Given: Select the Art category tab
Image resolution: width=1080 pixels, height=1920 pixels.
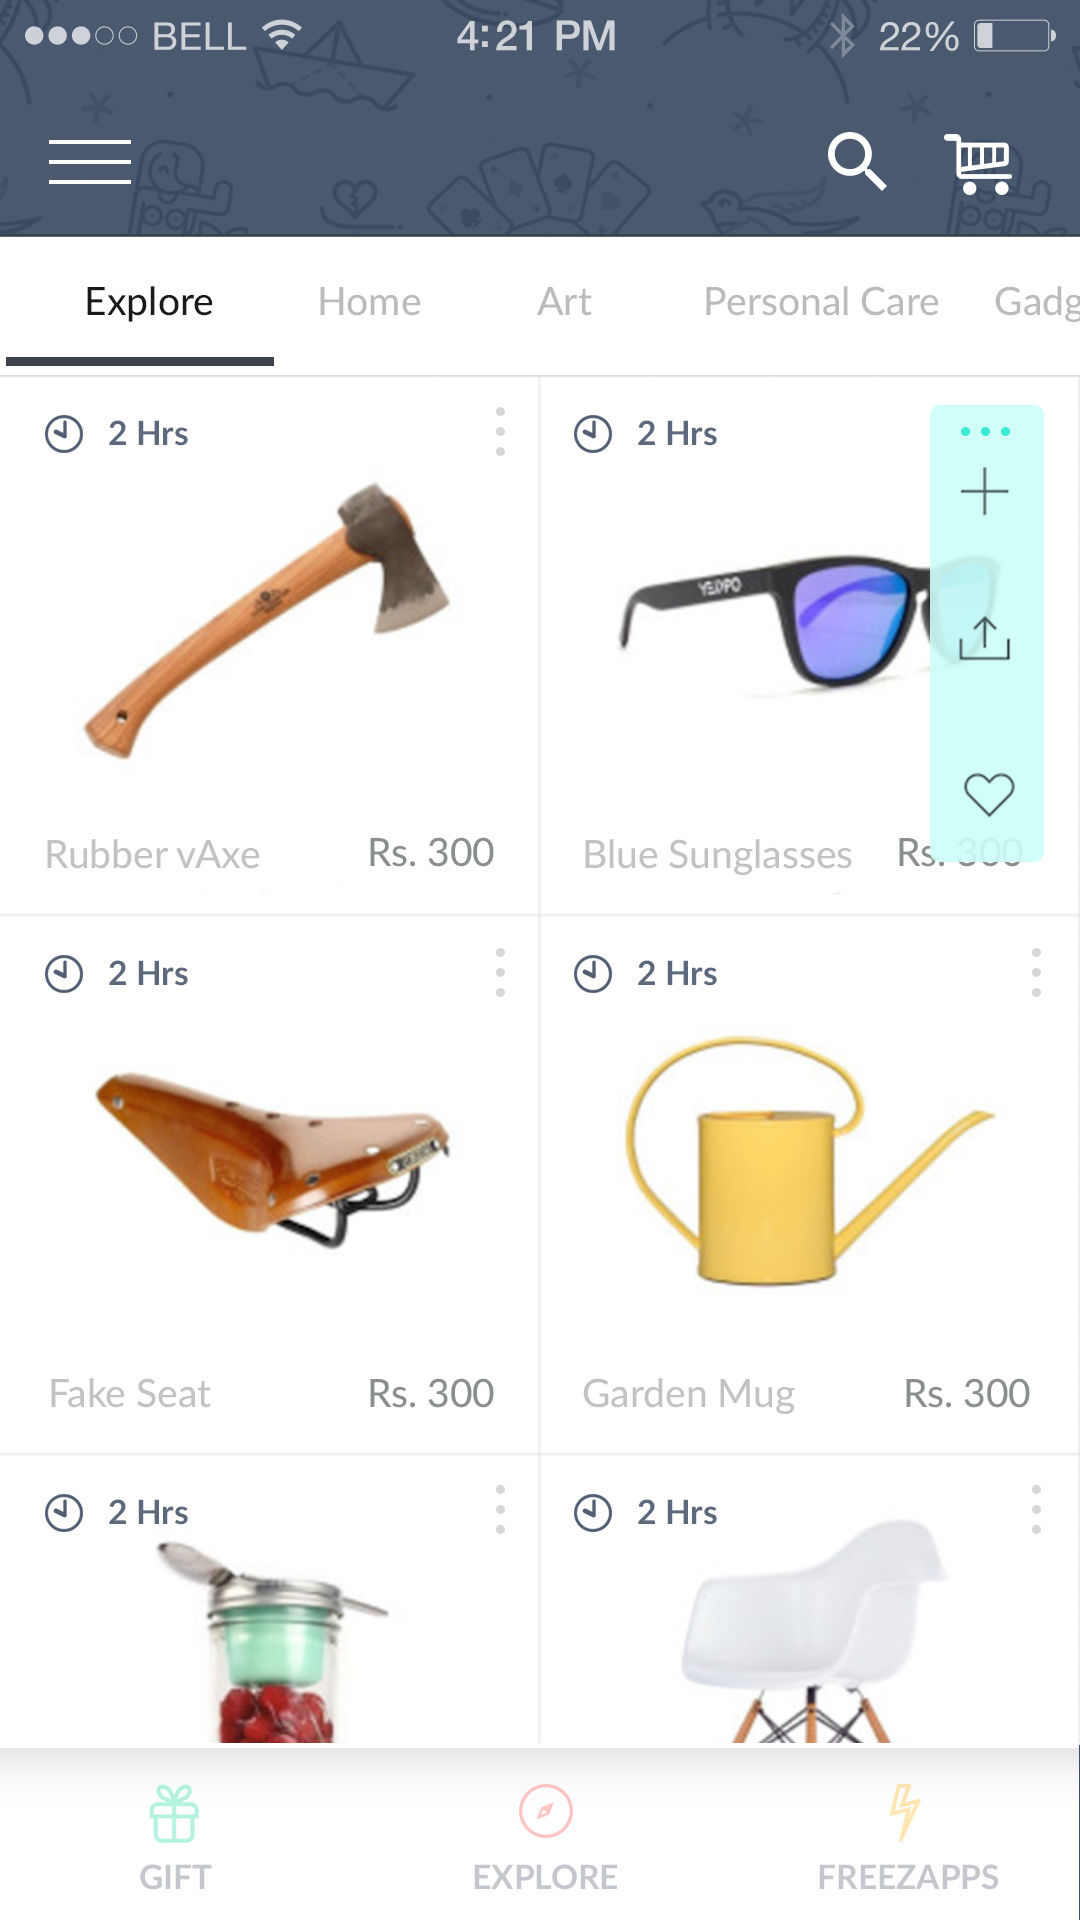Looking at the screenshot, I should coord(564,302).
